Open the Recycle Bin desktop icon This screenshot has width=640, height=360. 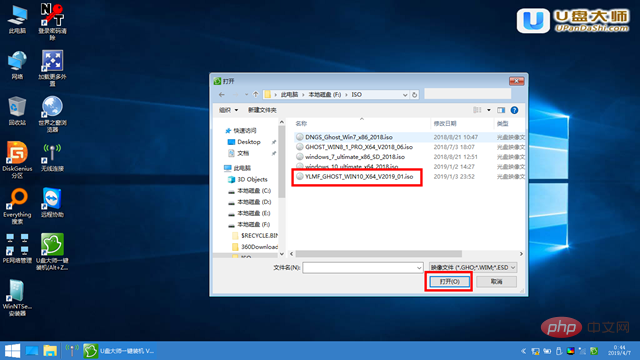pos(17,111)
